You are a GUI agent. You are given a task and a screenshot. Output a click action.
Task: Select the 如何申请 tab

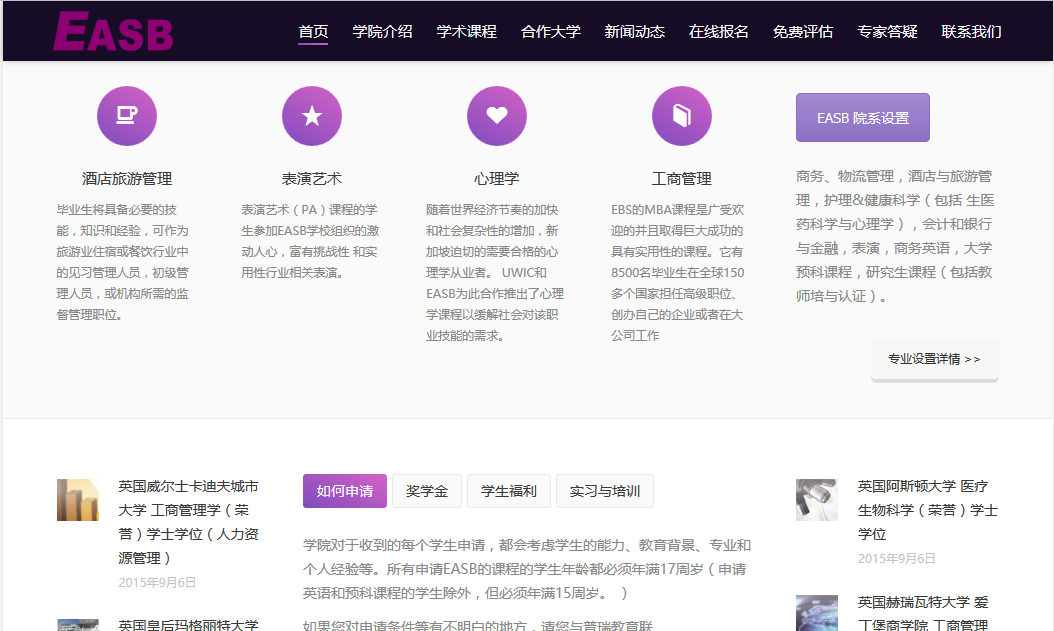click(344, 491)
